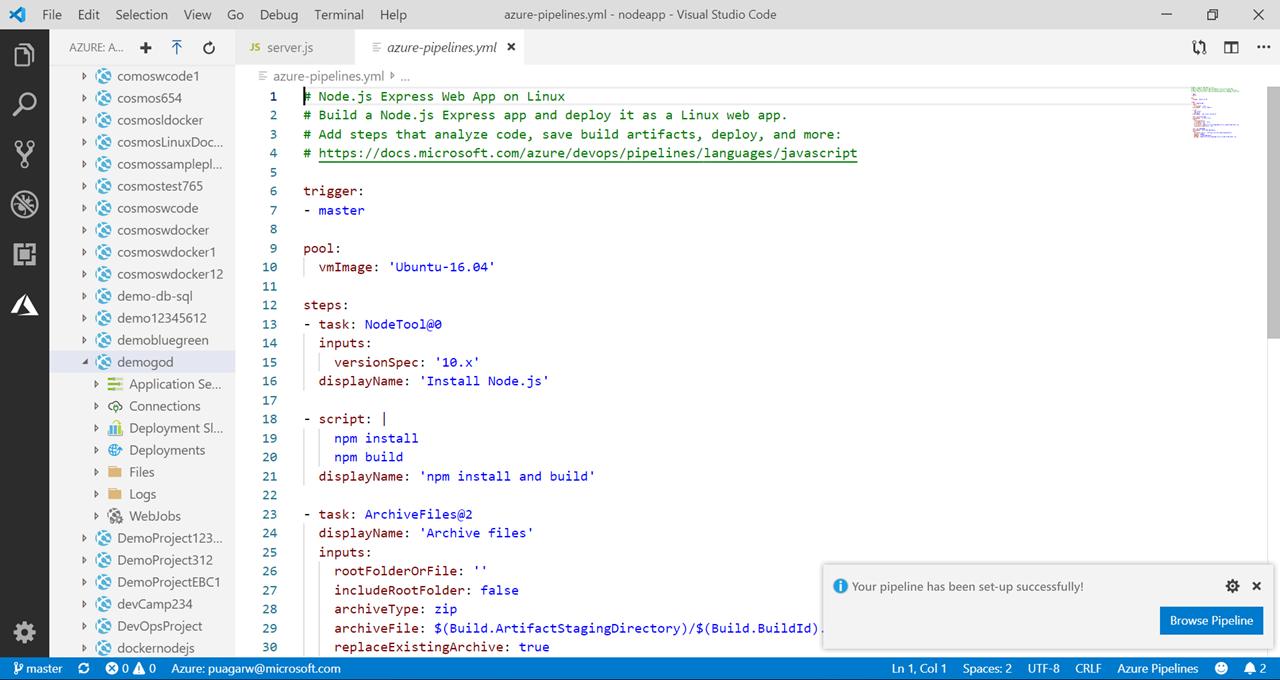Open the Source Control view

click(x=24, y=153)
